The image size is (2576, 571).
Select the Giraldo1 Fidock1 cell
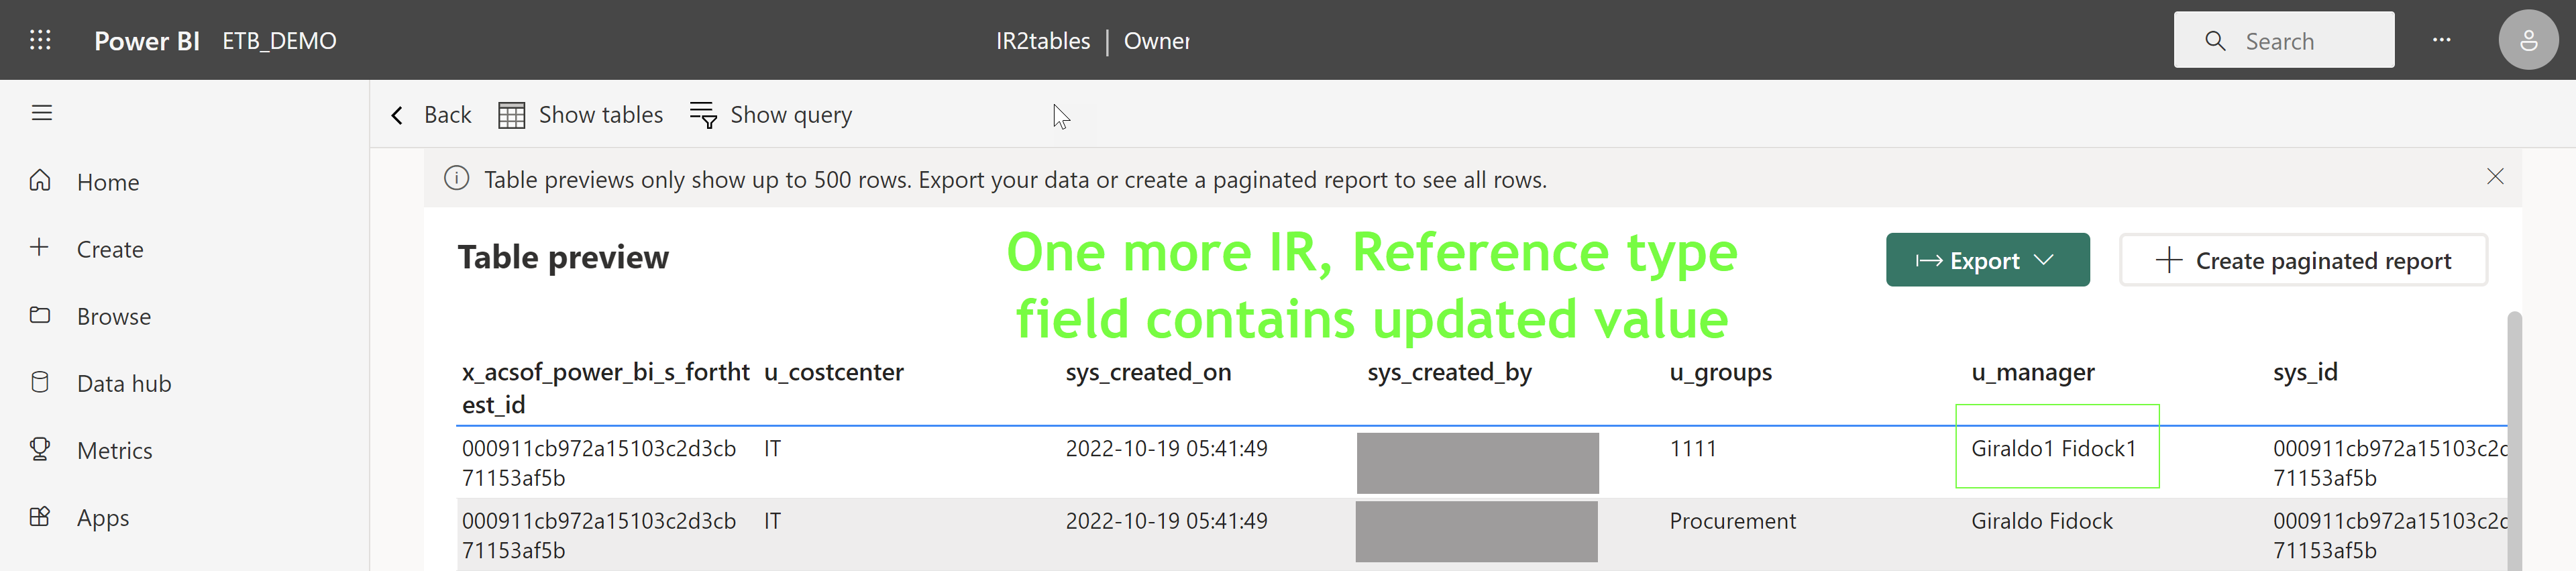(2053, 449)
